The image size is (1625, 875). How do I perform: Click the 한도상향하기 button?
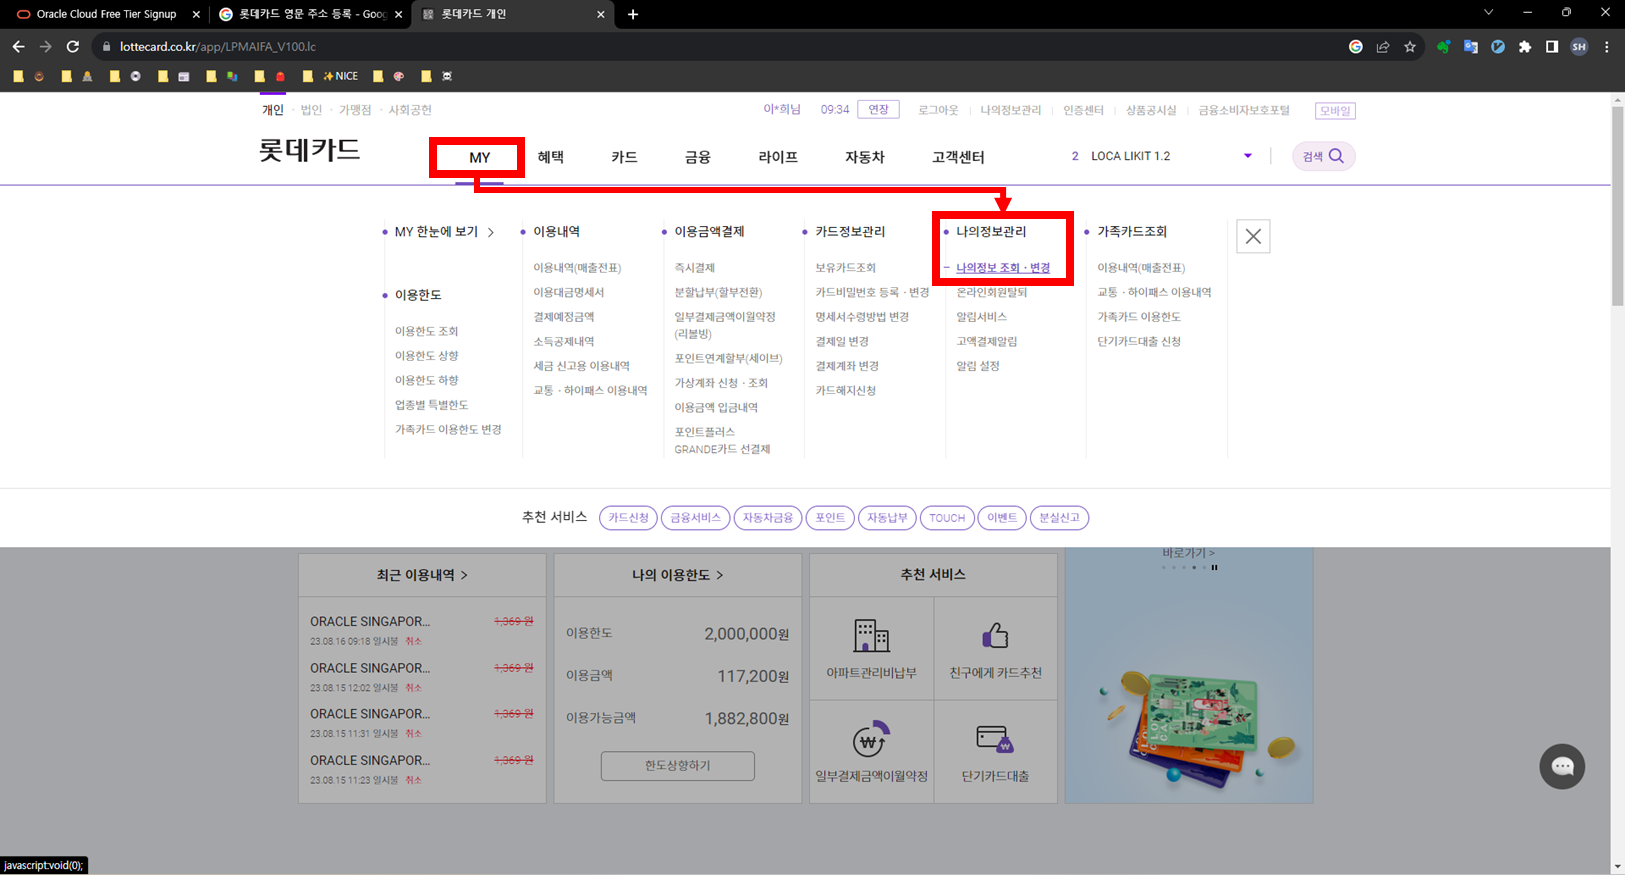(678, 766)
